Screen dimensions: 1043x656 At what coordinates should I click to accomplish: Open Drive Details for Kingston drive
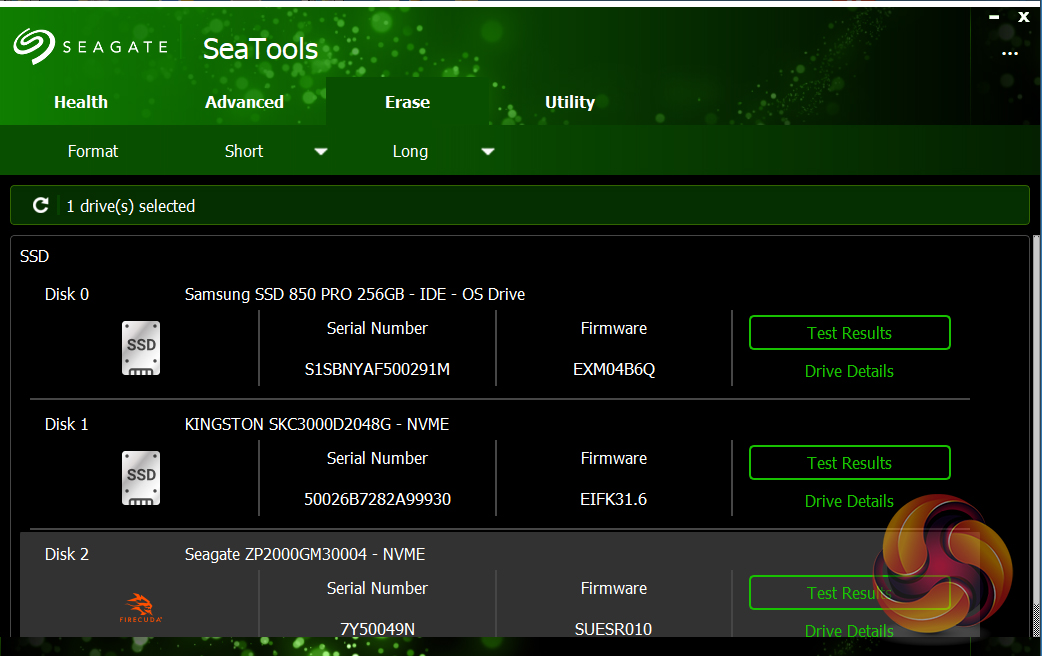pos(849,501)
